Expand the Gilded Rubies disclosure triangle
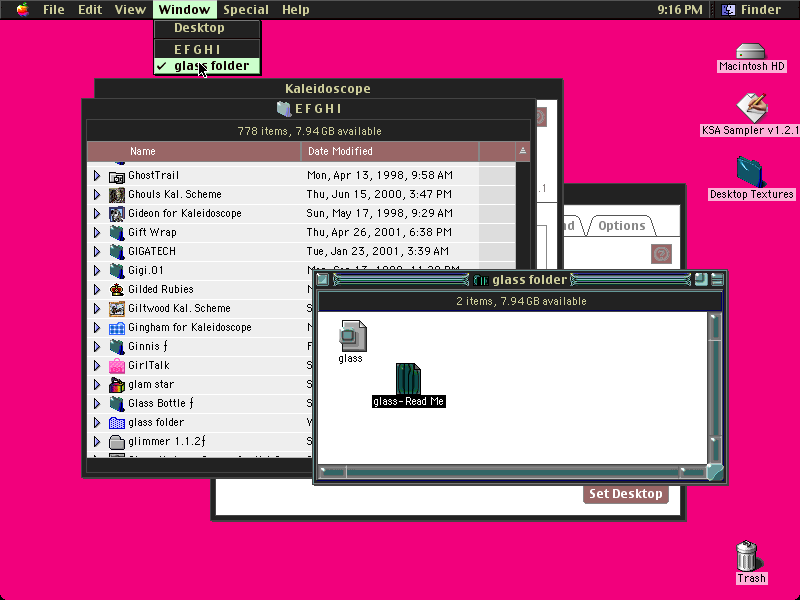This screenshot has width=800, height=600. 96,290
